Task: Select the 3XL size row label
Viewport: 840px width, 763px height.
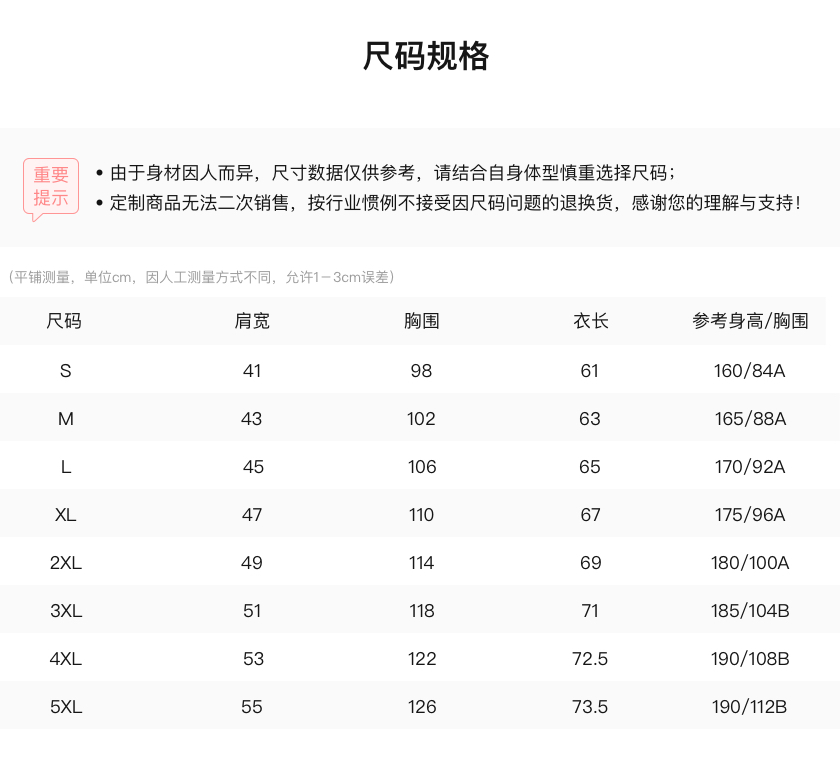Action: point(66,611)
